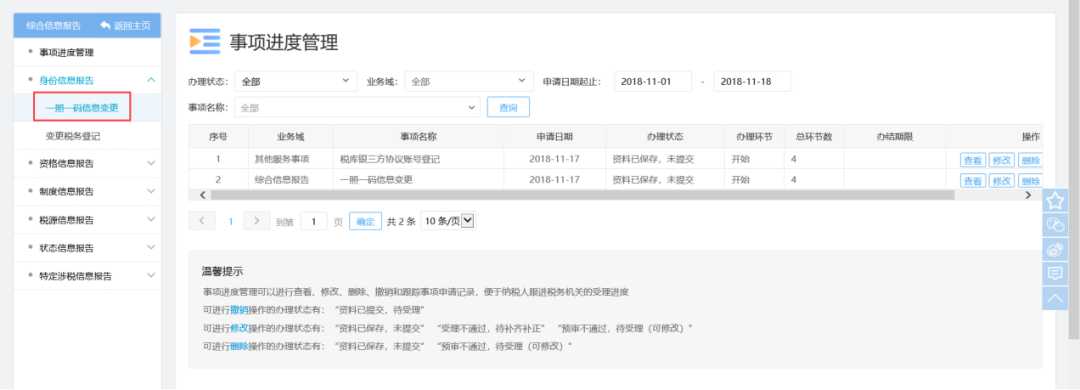This screenshot has height=390, width=1080.
Task: Click the back-to-top arrow icon
Action: click(1055, 298)
